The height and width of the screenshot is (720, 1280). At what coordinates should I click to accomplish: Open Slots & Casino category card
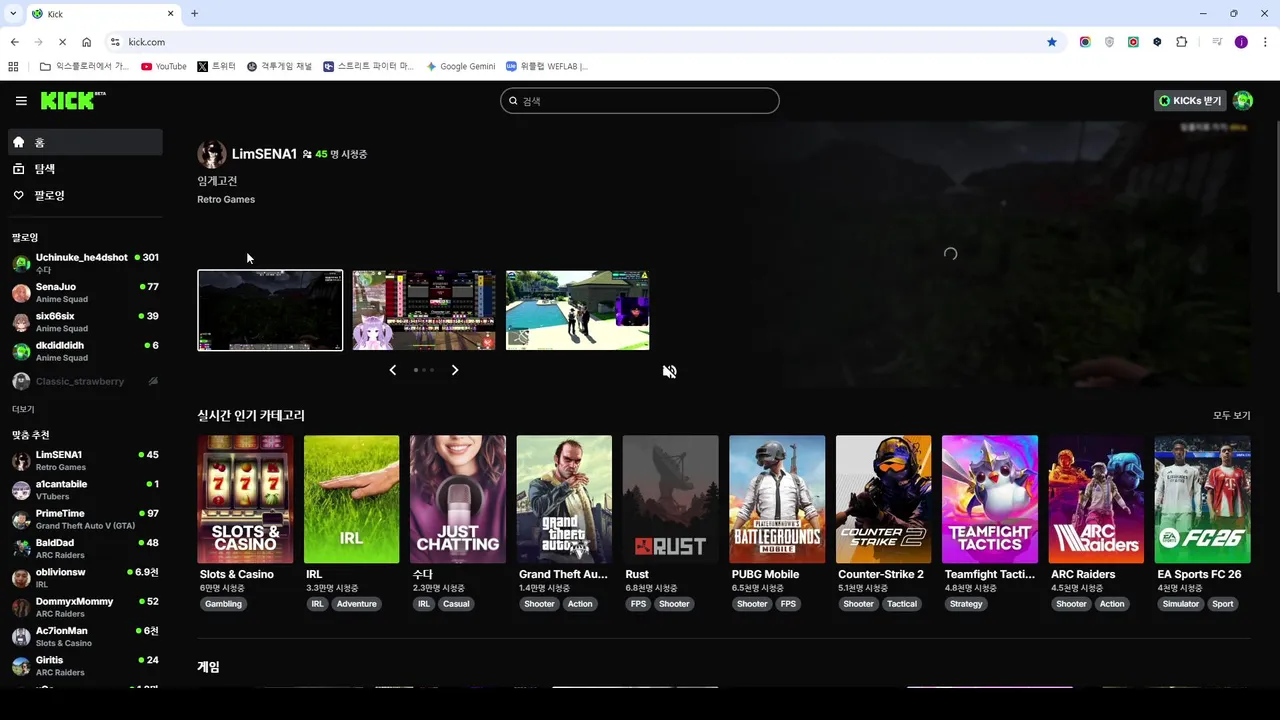pyautogui.click(x=245, y=499)
